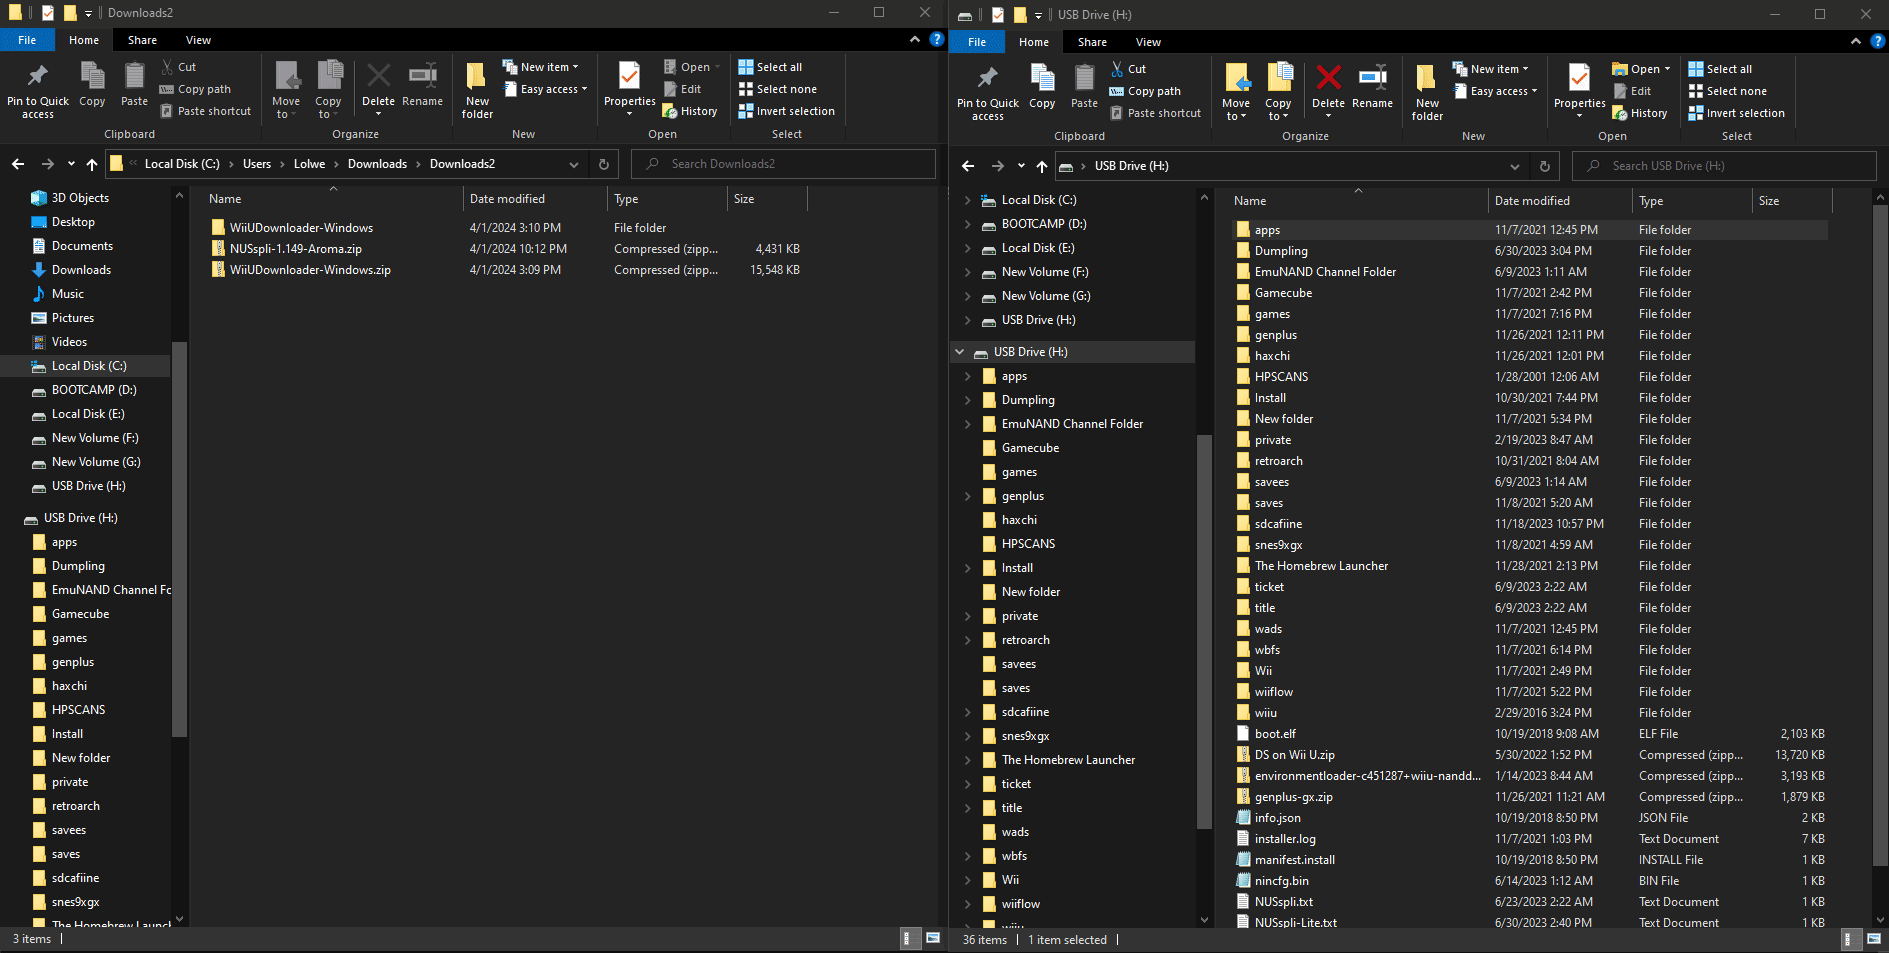Expand apps folder in USB Drive tree
This screenshot has width=1889, height=953.
pyautogui.click(x=967, y=376)
